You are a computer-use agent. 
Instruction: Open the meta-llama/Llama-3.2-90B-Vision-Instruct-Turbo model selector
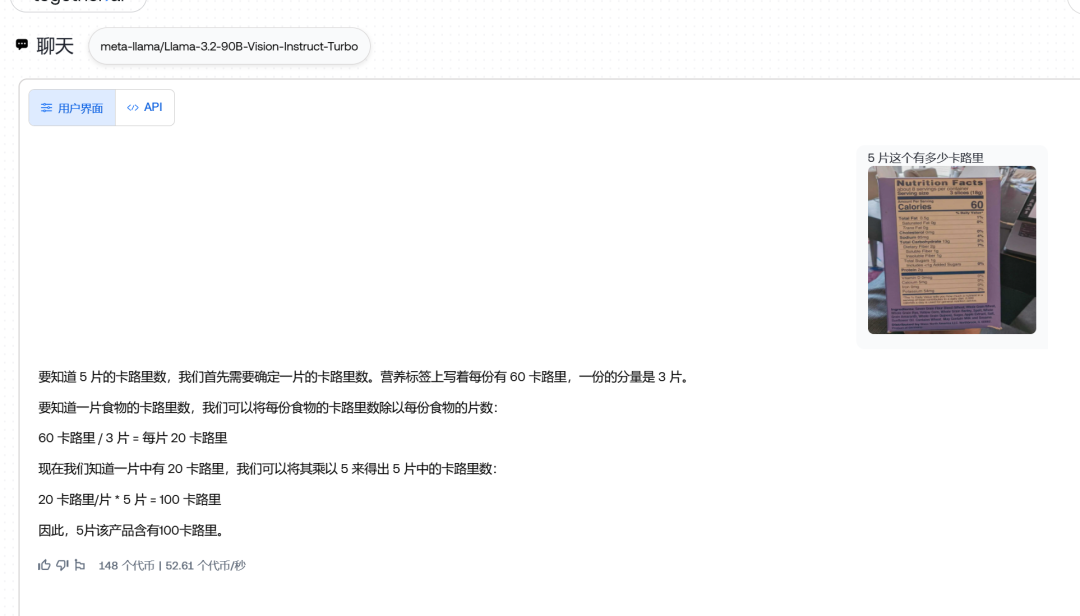[x=229, y=46]
